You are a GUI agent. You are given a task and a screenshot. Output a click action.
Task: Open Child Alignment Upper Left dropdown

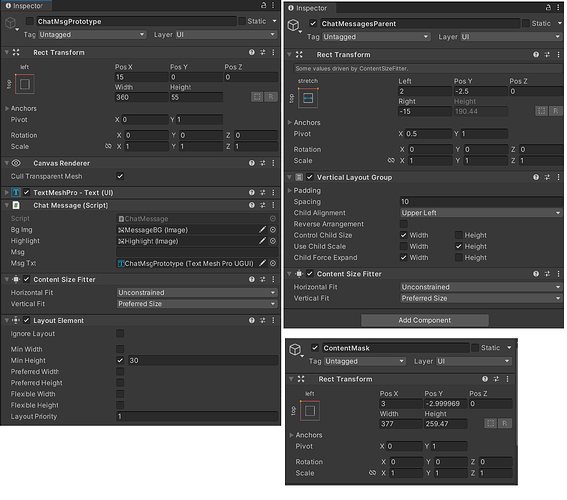click(481, 213)
